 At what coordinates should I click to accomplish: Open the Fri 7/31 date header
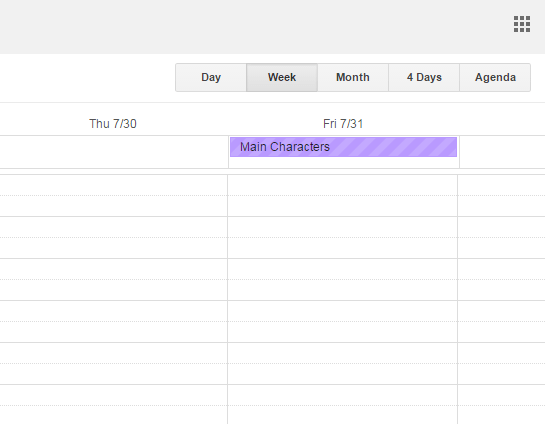point(343,124)
